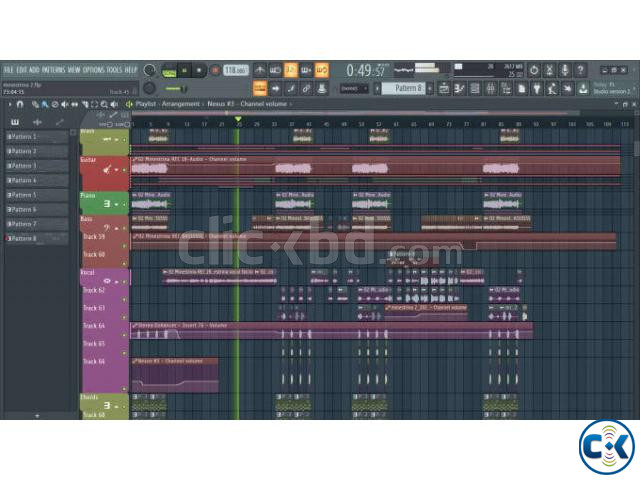The height and width of the screenshot is (480, 640).
Task: Adjust the master volume slider
Action: (176, 88)
